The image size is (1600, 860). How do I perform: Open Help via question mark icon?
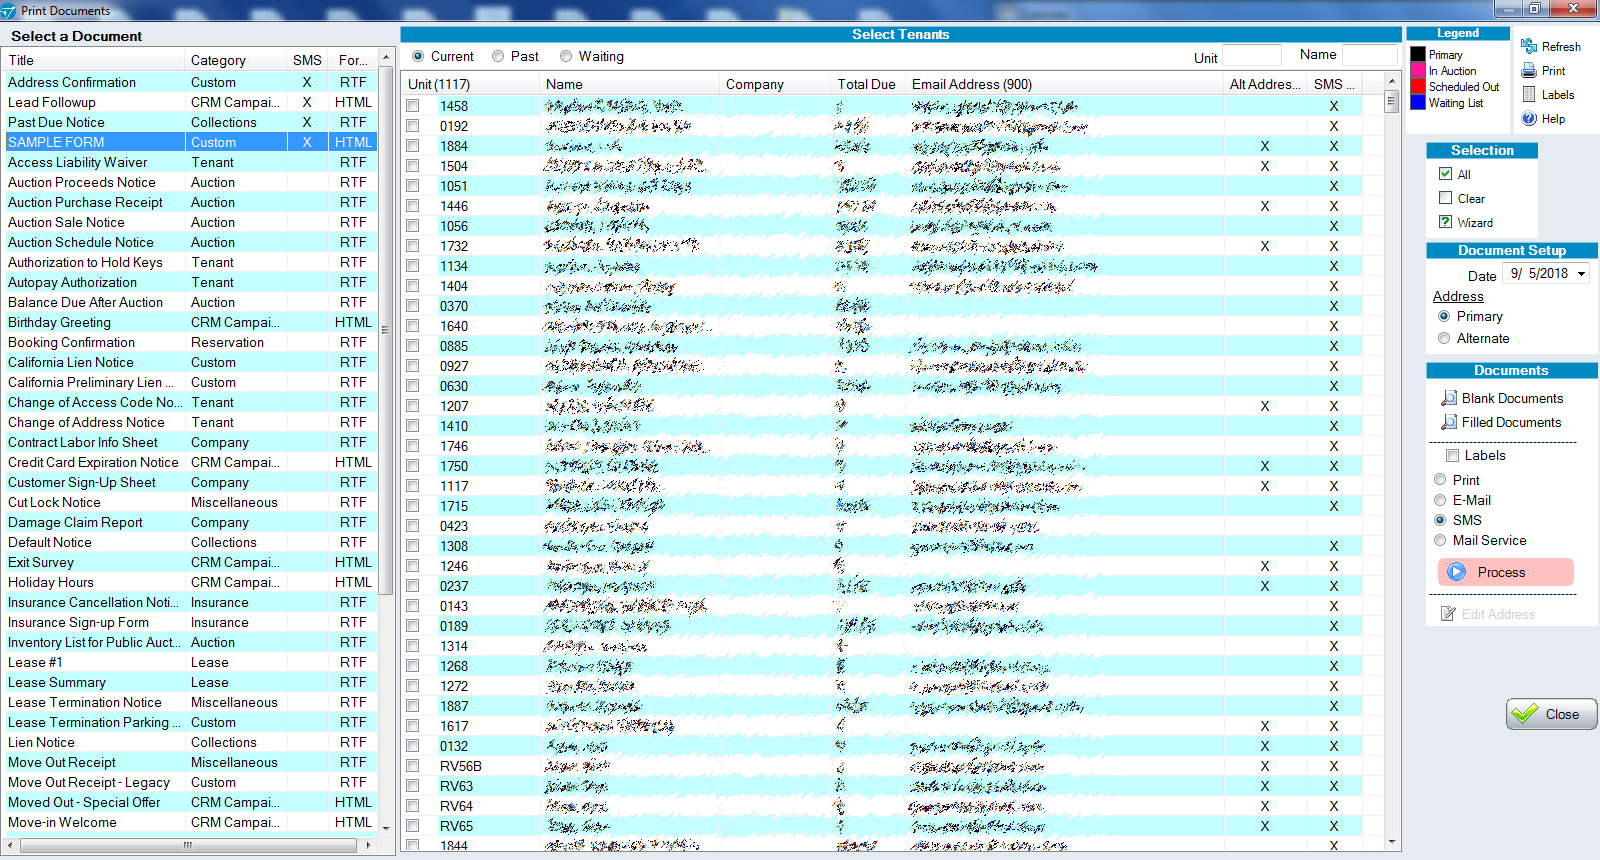pos(1529,118)
